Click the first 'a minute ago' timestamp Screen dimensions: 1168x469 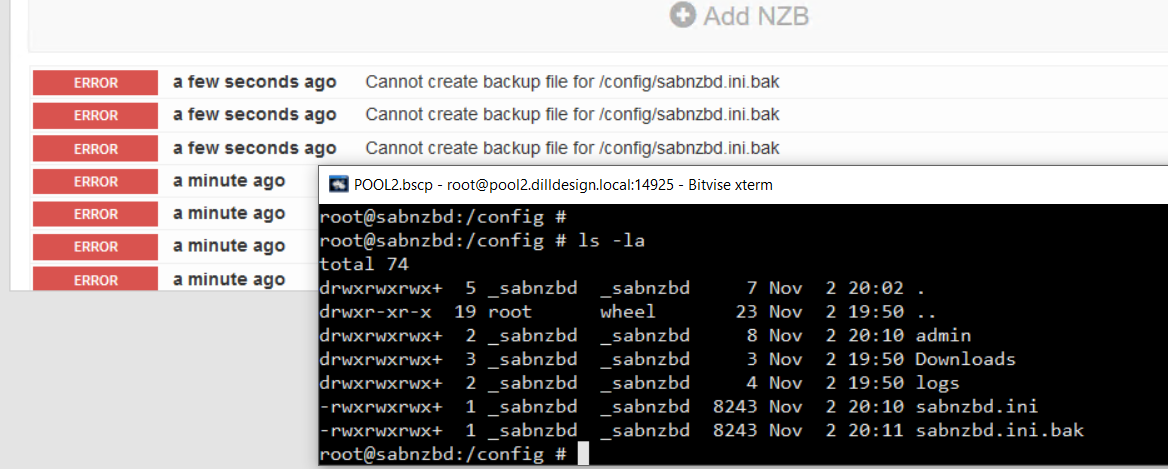[229, 181]
